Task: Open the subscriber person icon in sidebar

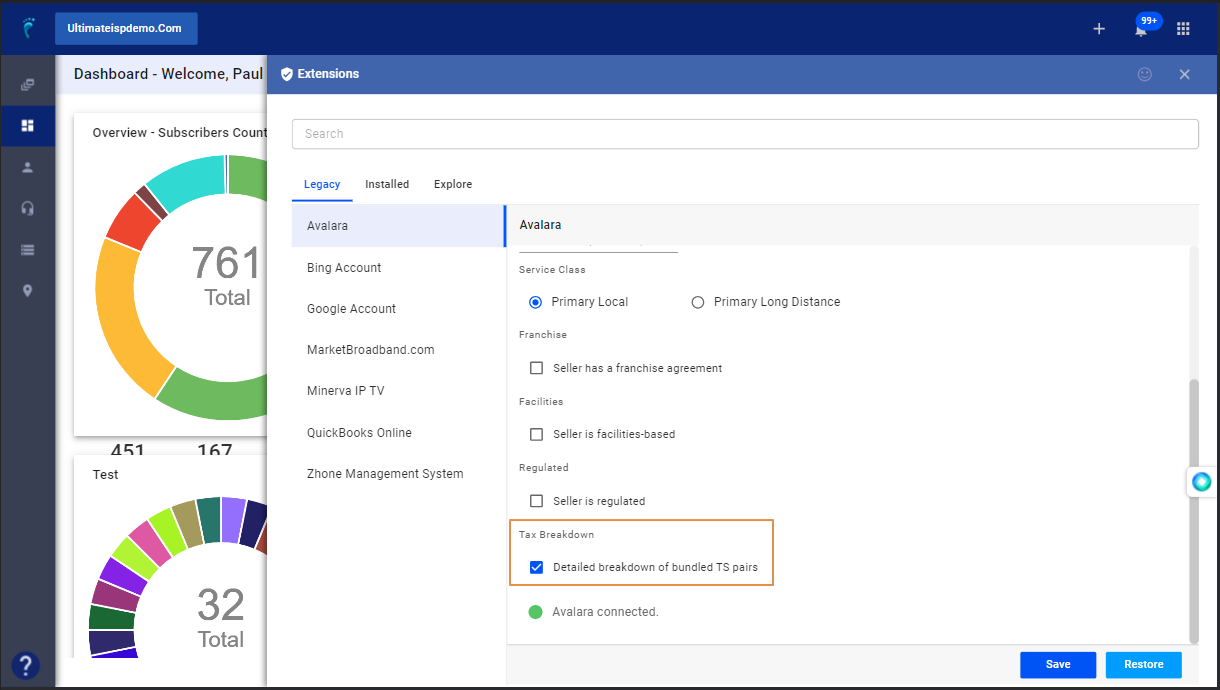Action: (x=28, y=167)
